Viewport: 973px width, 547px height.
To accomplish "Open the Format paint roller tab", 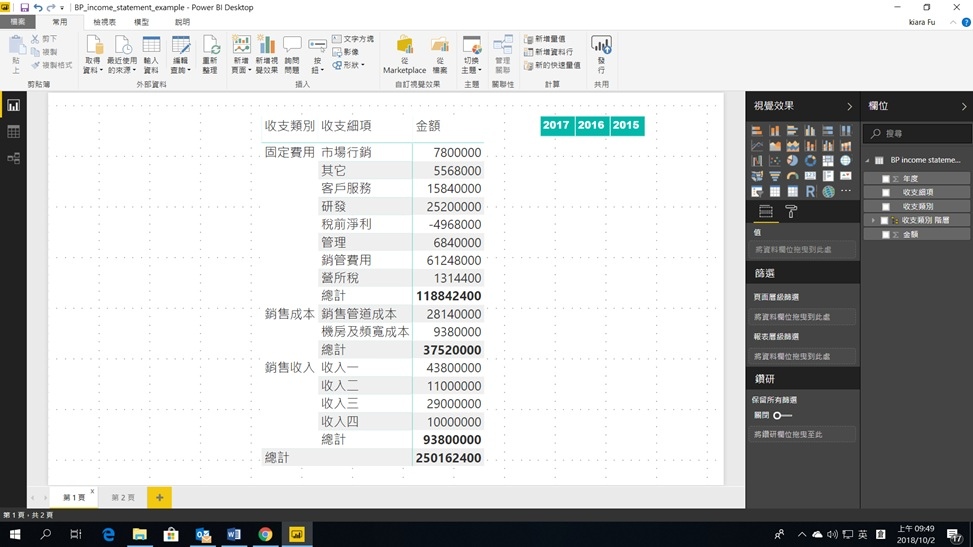I will pyautogui.click(x=791, y=212).
